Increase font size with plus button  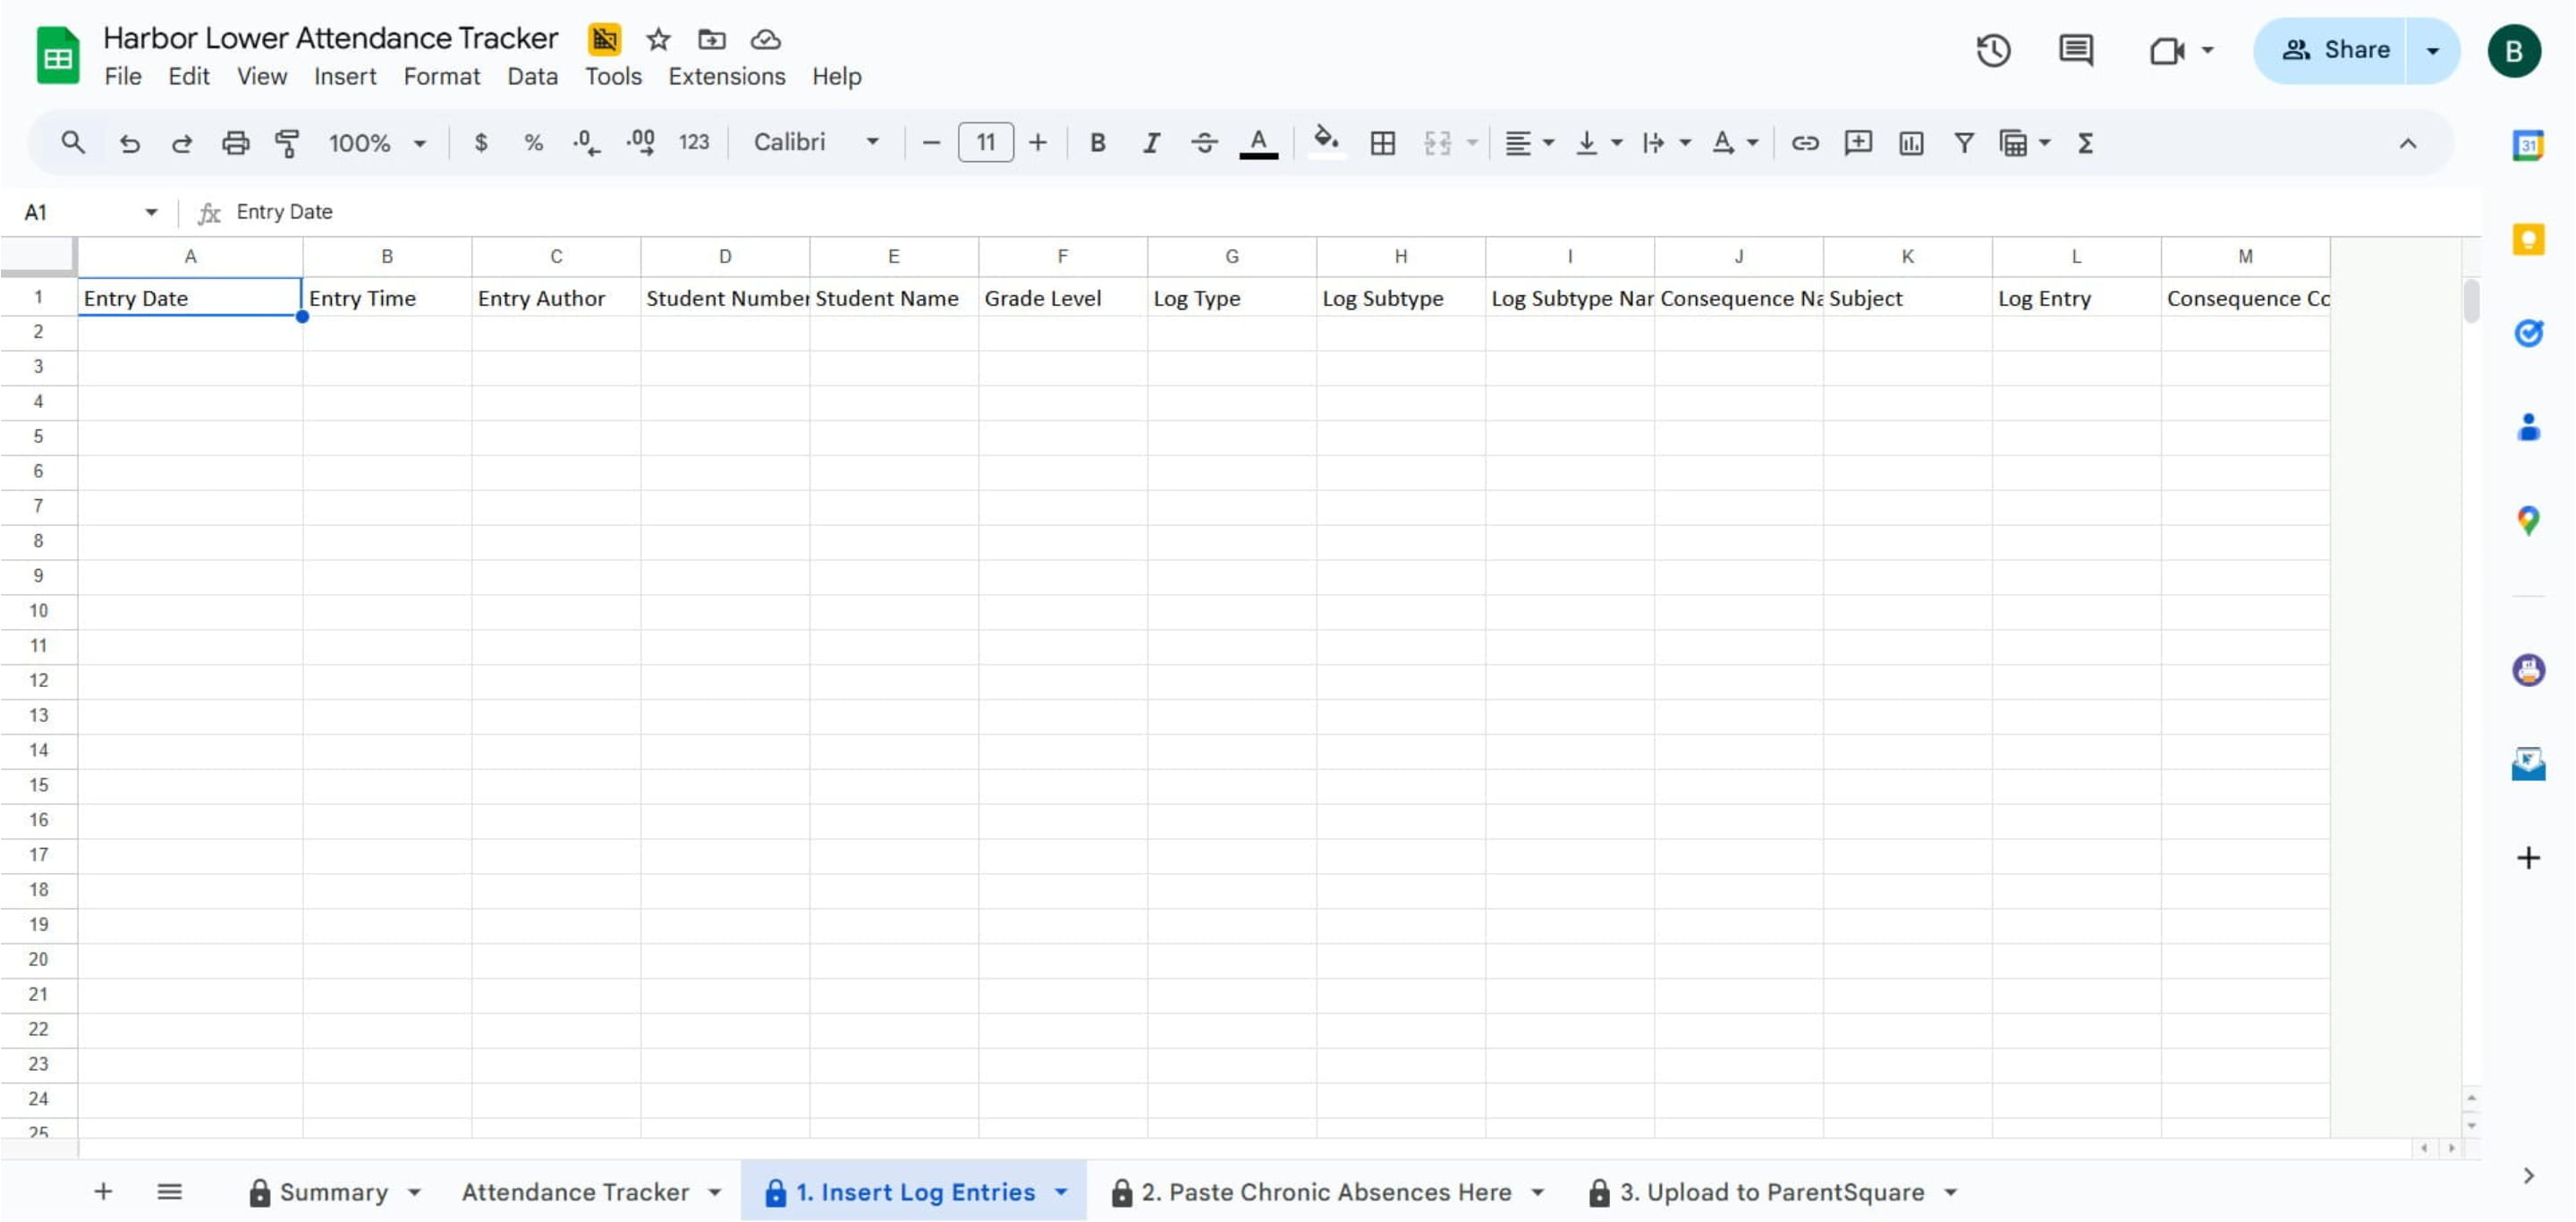(x=1038, y=143)
